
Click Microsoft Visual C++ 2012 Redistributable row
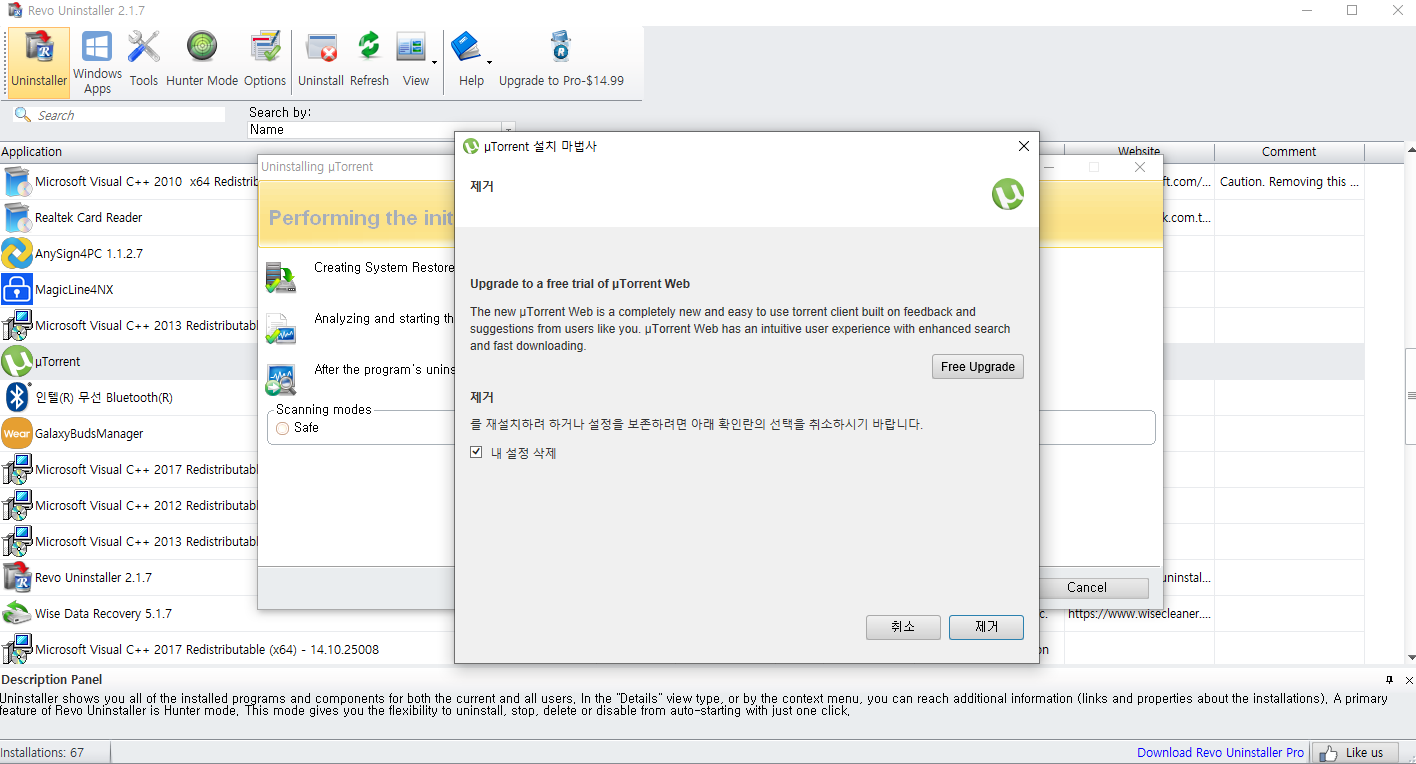pyautogui.click(x=130, y=505)
